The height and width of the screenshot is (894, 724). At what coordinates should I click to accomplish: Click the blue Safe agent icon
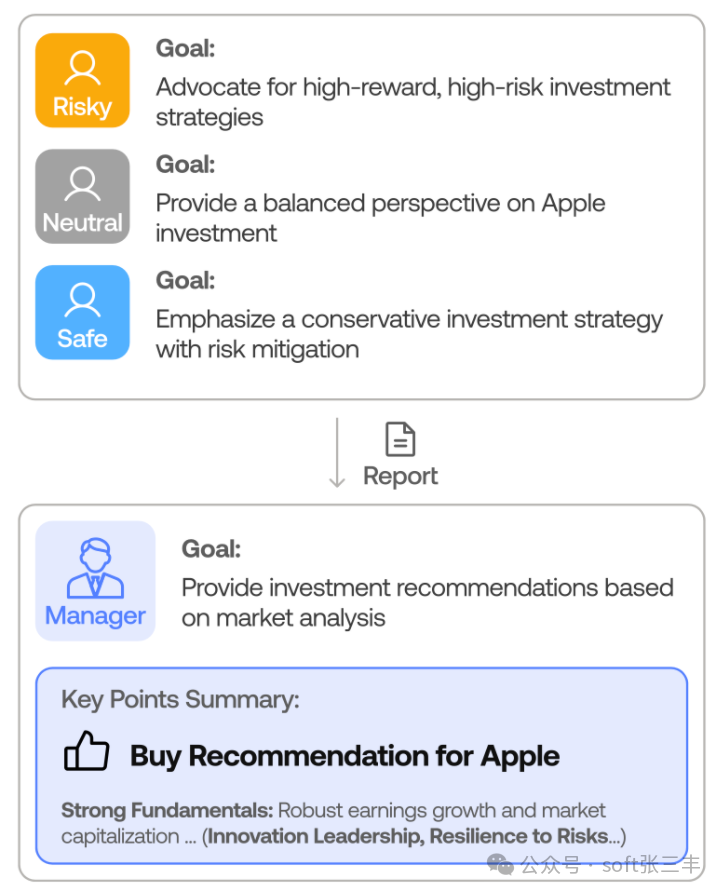(x=82, y=312)
